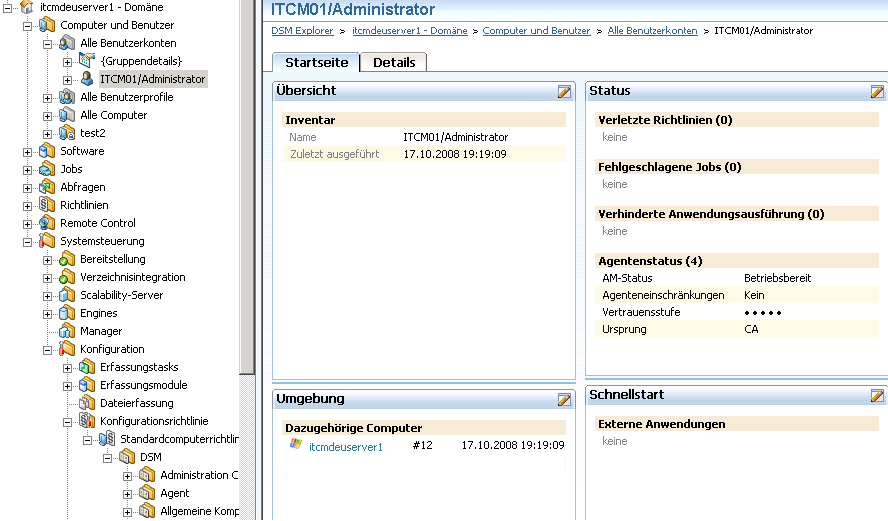Expand the Alle Benutzerprofile node
This screenshot has width=888, height=521.
48,98
